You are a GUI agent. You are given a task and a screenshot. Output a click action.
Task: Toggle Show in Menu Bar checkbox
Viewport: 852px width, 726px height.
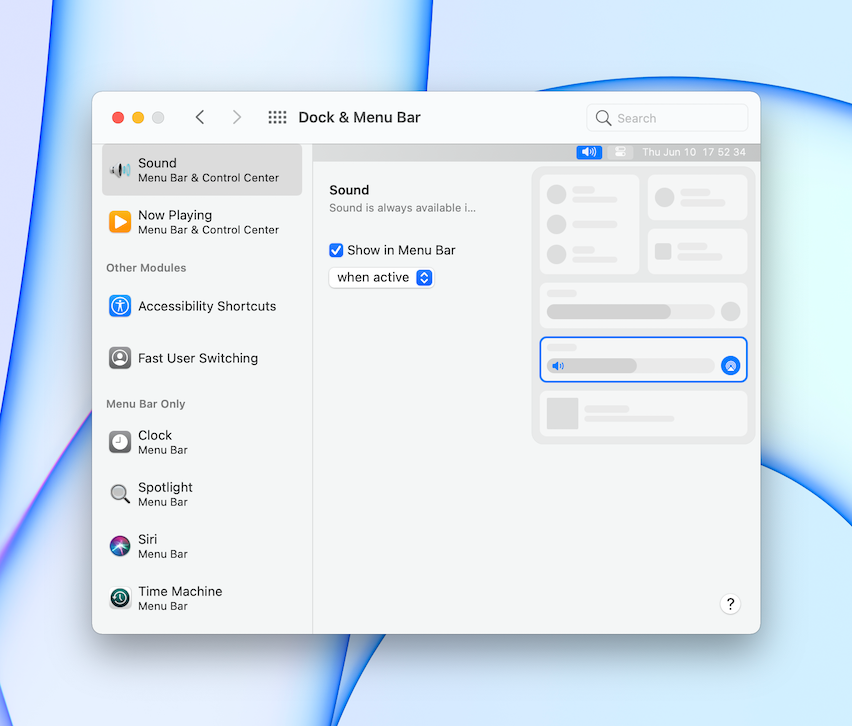336,250
